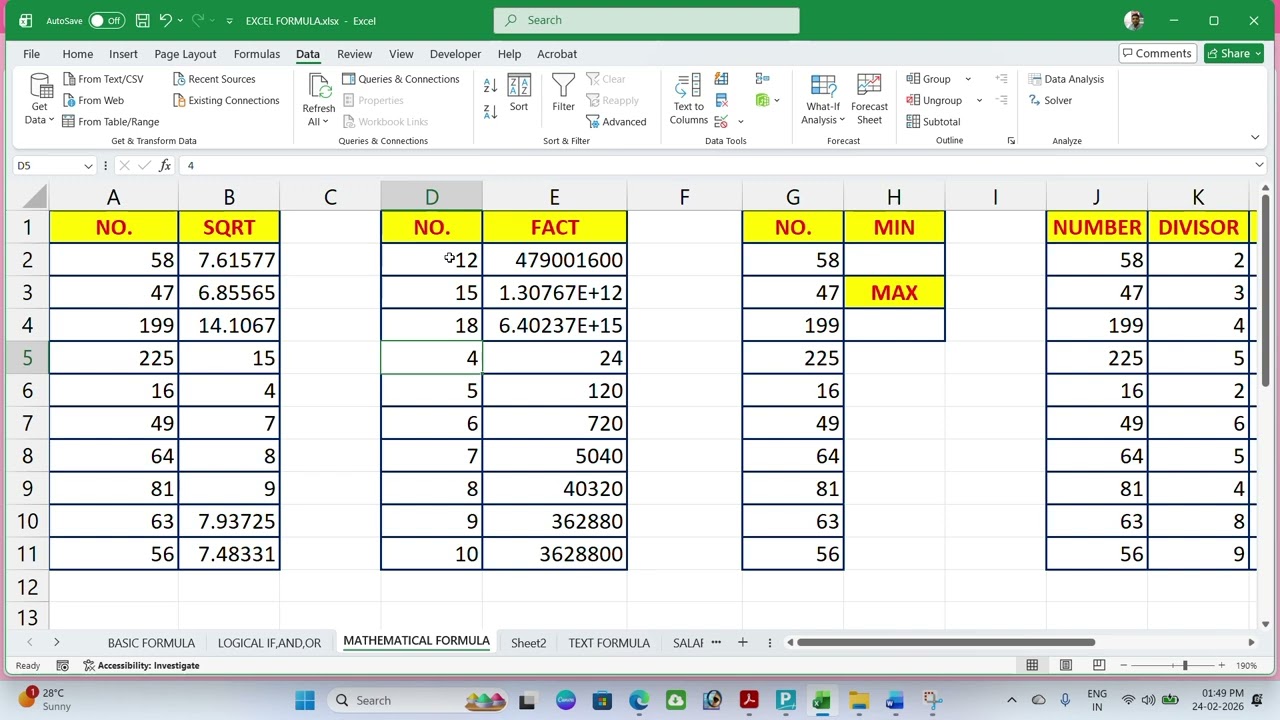The image size is (1280, 720).
Task: Click the Data Validation icon
Action: coord(722,122)
